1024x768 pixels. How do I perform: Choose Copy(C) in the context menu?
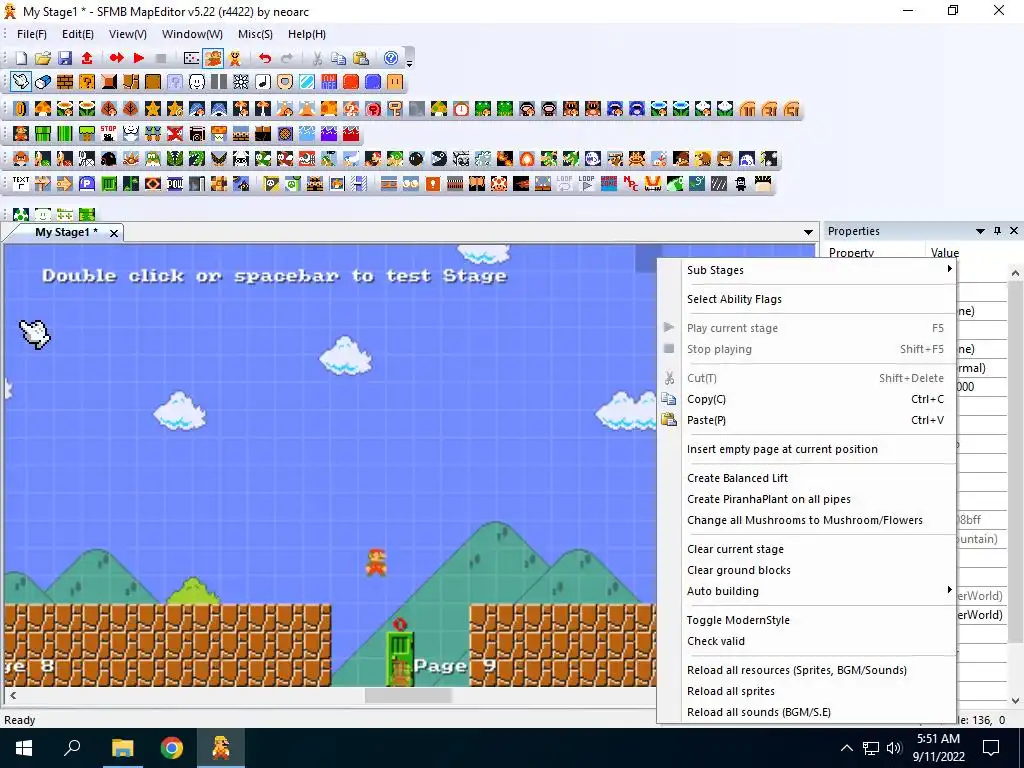[807, 399]
